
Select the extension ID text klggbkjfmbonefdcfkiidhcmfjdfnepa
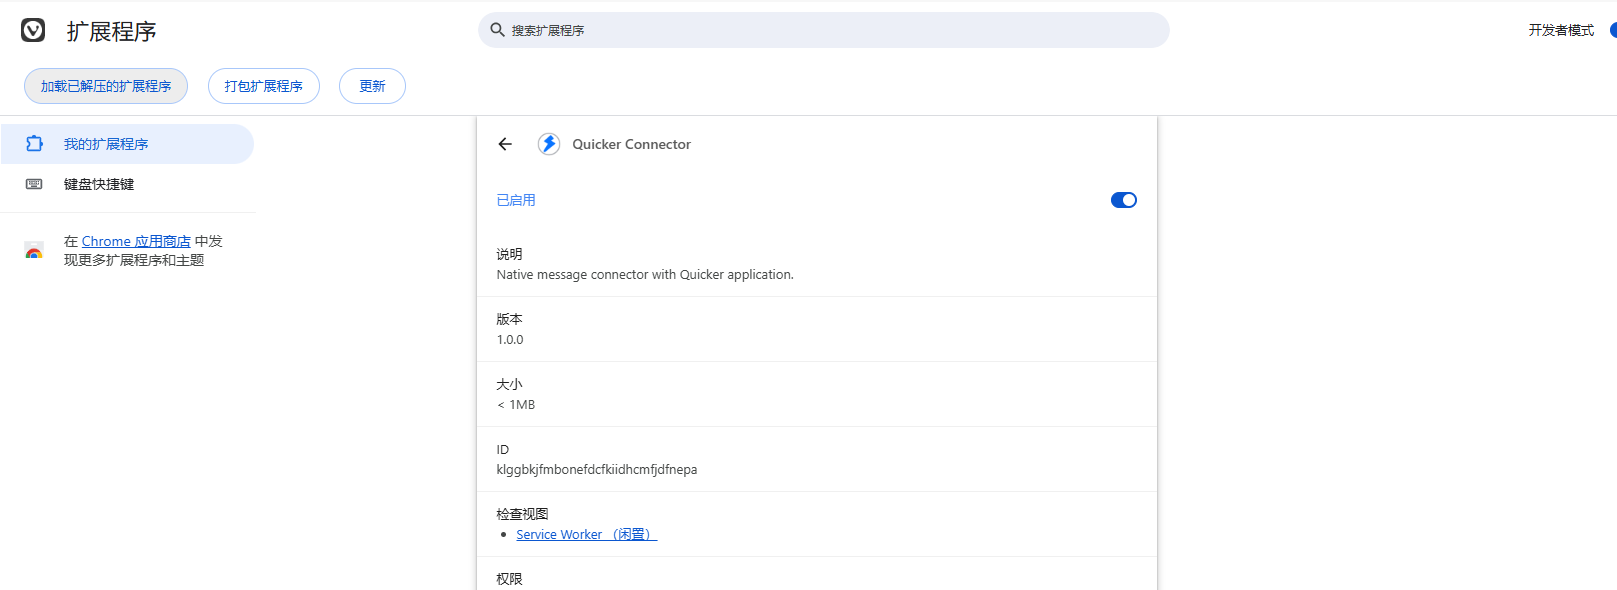(x=597, y=470)
